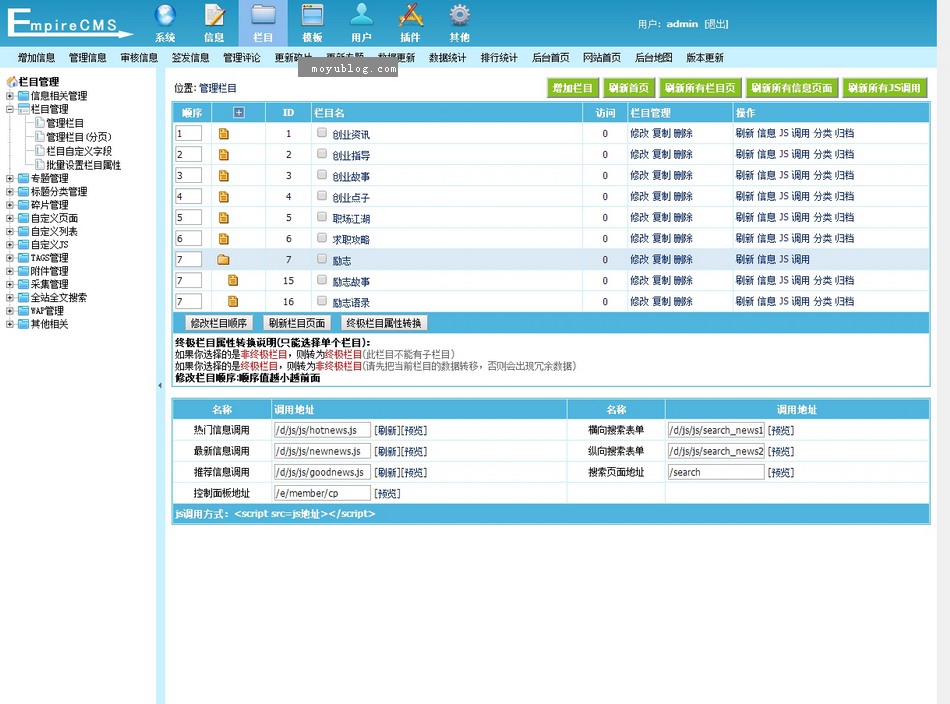Tick the checkbox for 职场江湖
Screen dimensions: 950x704
322,217
